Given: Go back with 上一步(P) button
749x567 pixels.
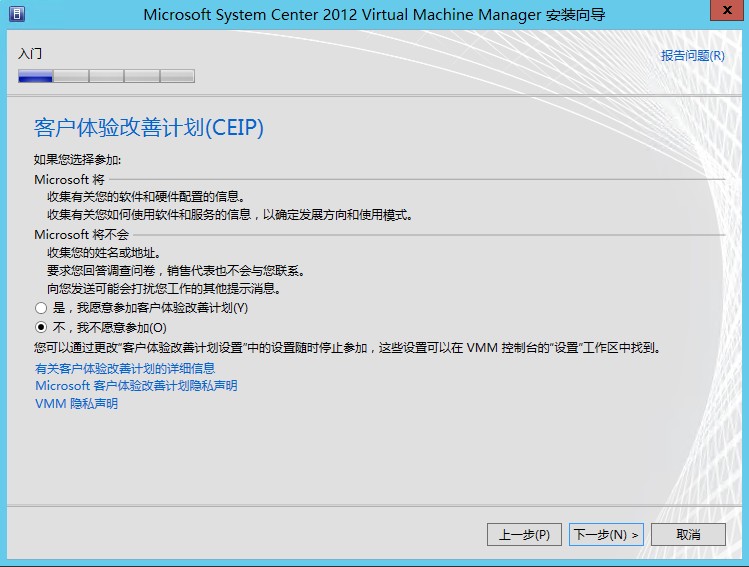Looking at the screenshot, I should tap(524, 535).
